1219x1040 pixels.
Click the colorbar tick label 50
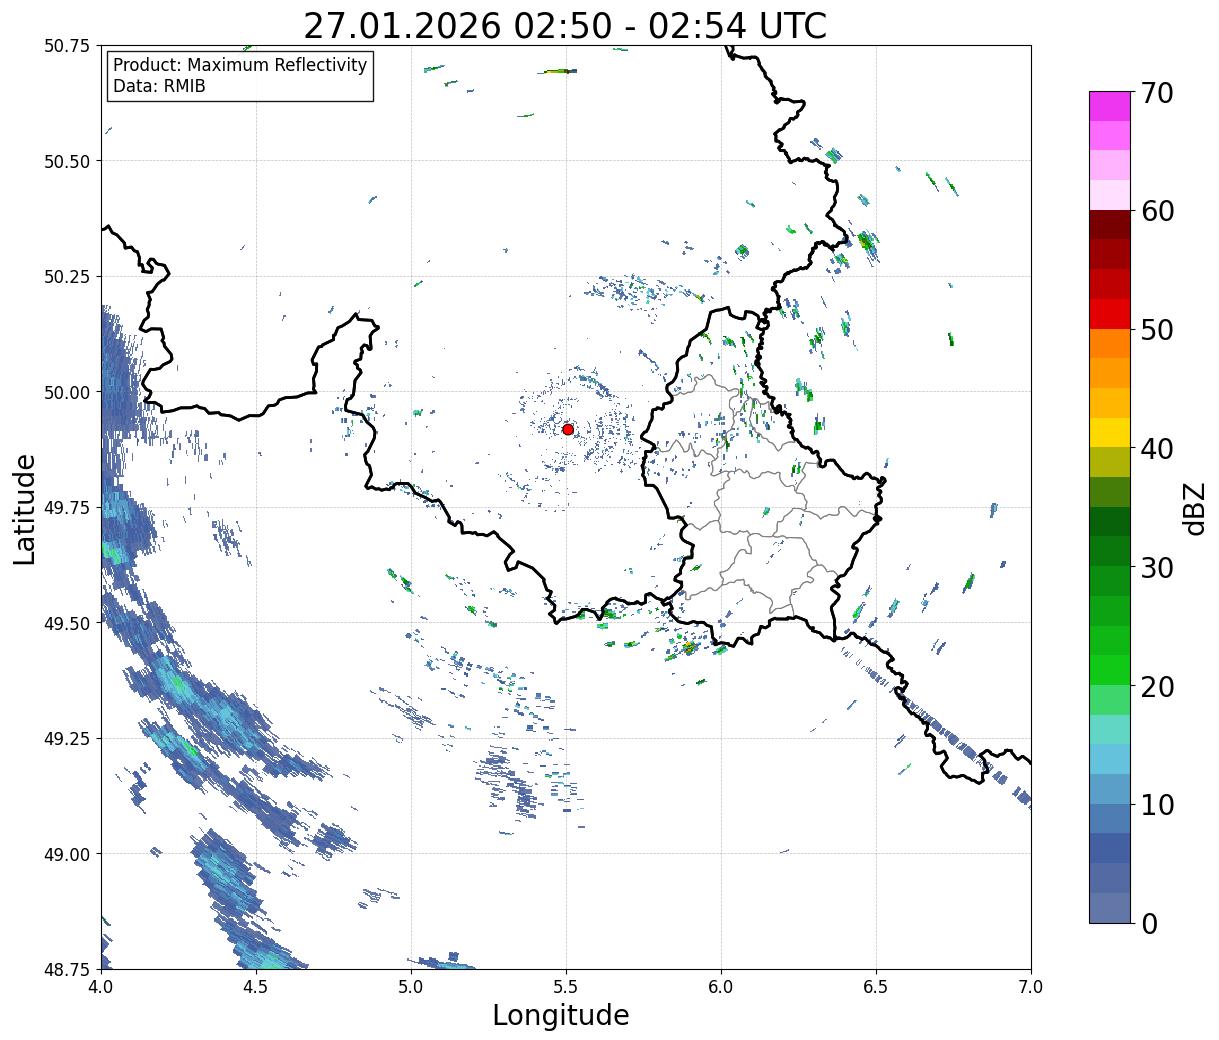point(1157,330)
